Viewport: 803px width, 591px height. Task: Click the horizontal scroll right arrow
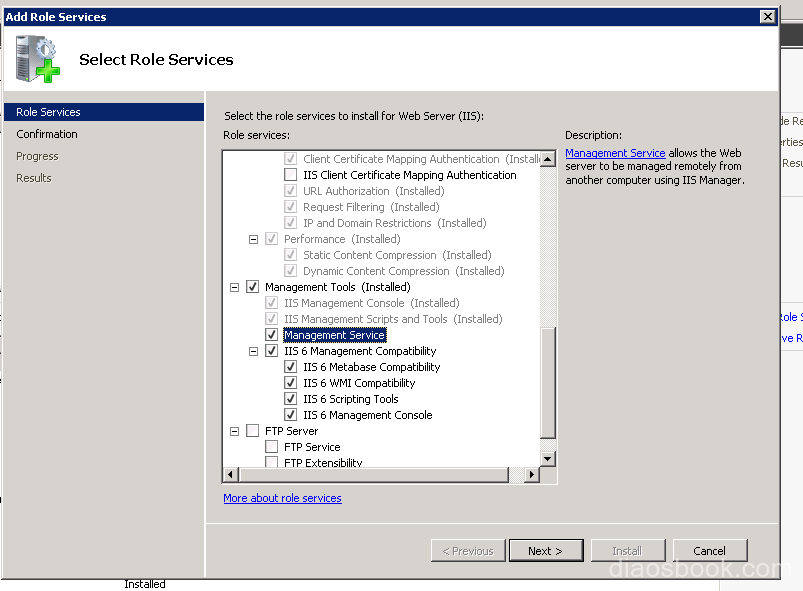532,475
